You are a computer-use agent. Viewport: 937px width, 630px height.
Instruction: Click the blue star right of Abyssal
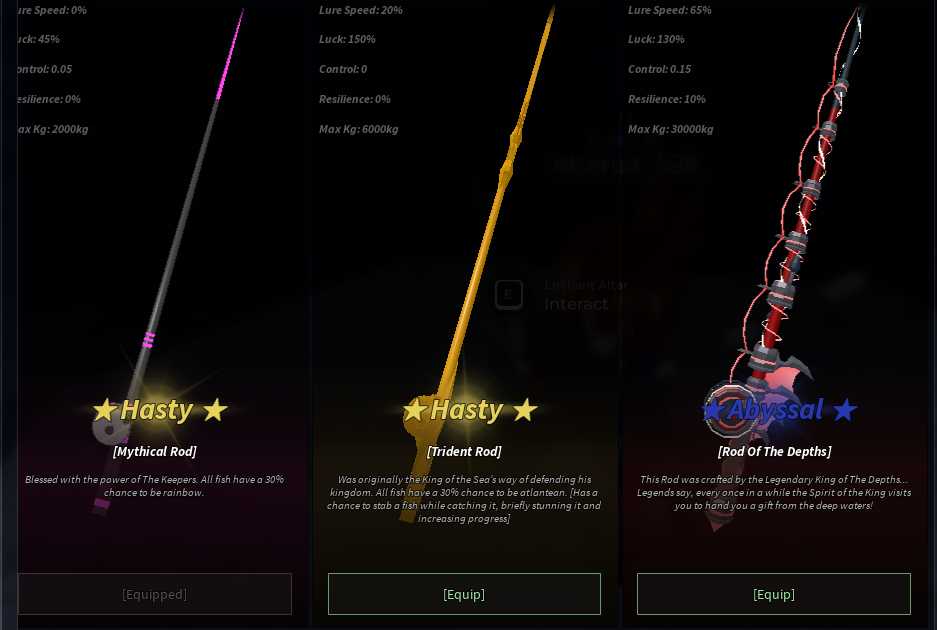click(845, 410)
